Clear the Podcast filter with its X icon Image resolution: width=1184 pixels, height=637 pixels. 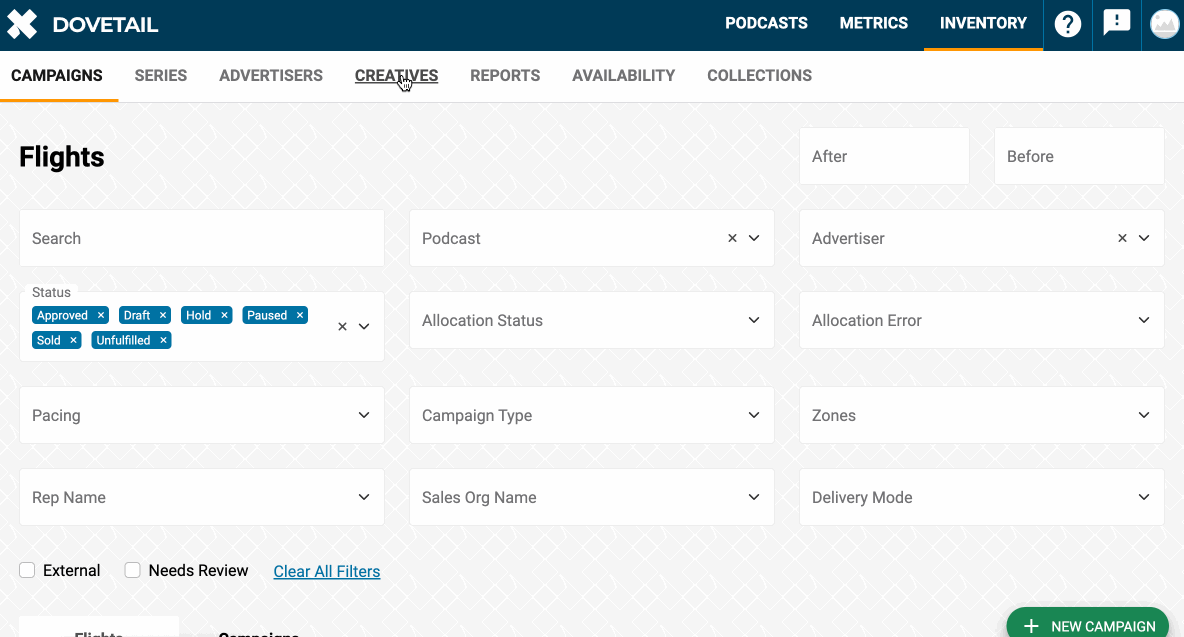[x=731, y=238]
